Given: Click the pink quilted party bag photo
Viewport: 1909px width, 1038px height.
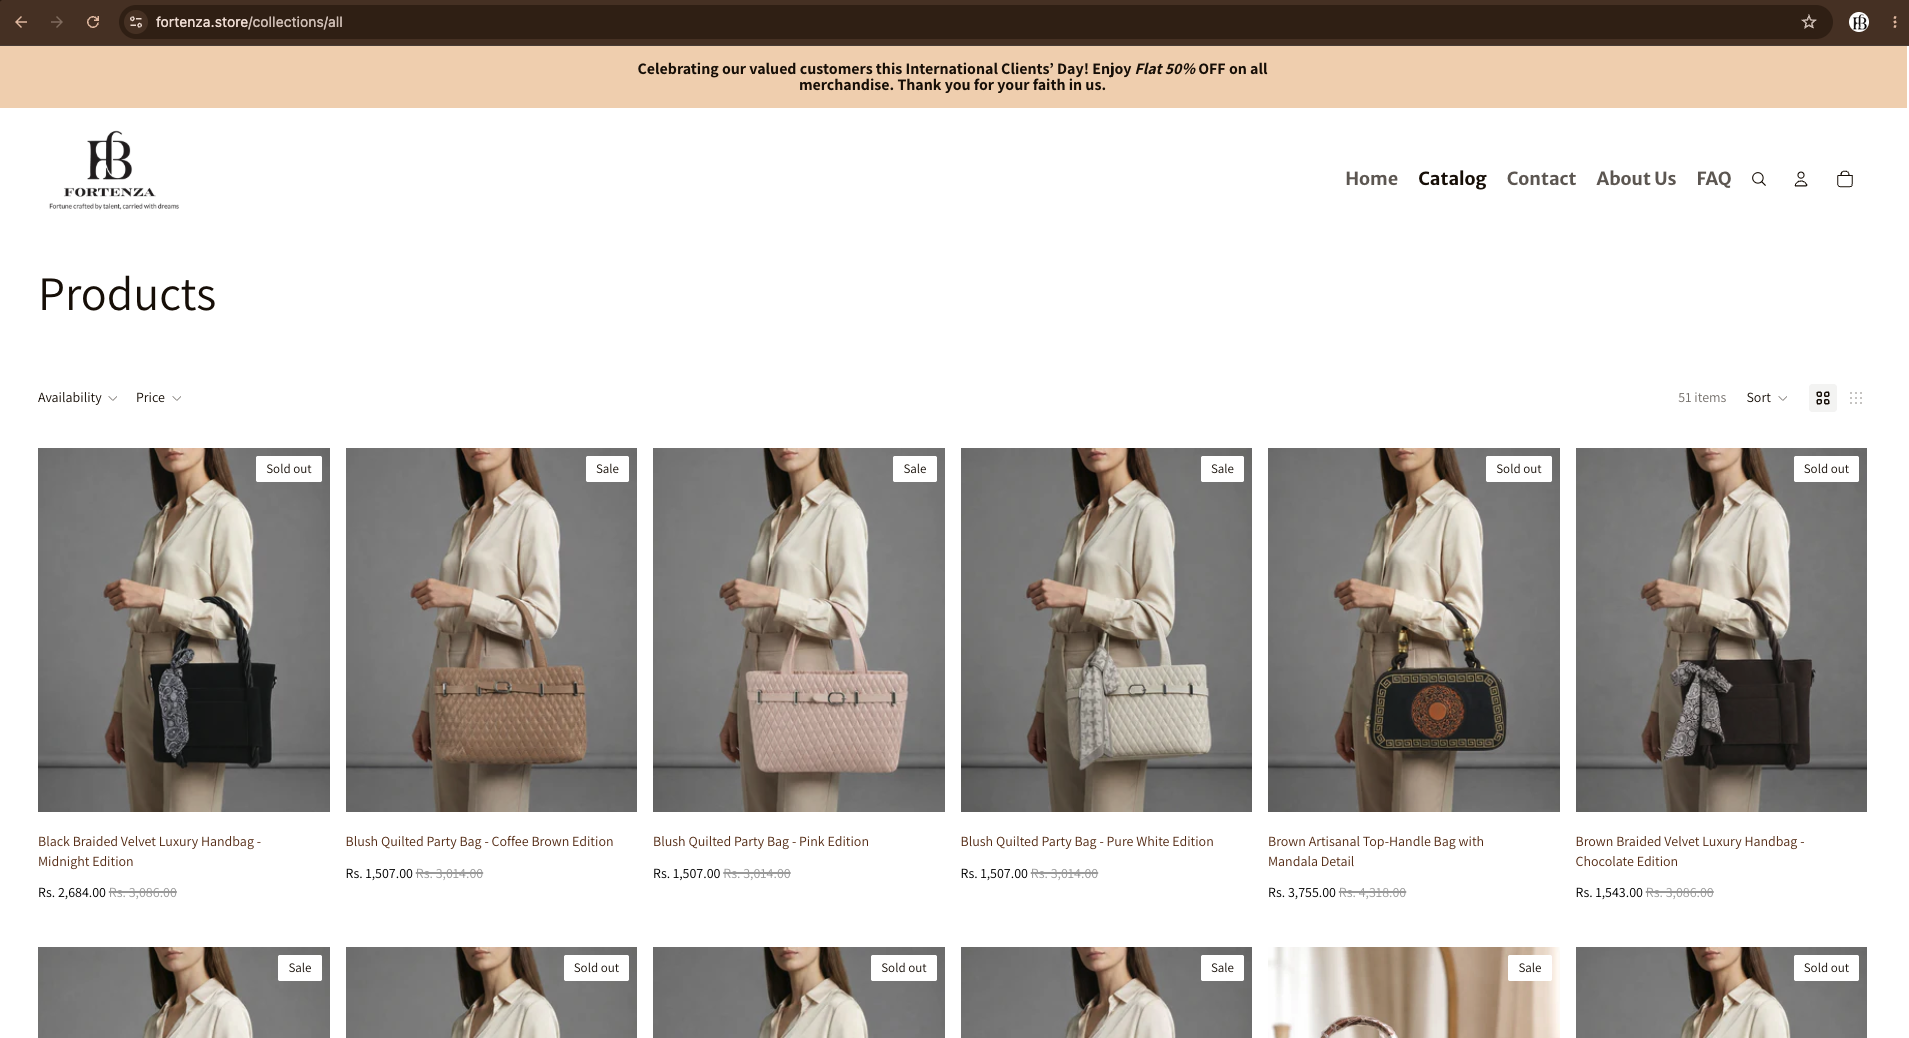Looking at the screenshot, I should [x=799, y=630].
